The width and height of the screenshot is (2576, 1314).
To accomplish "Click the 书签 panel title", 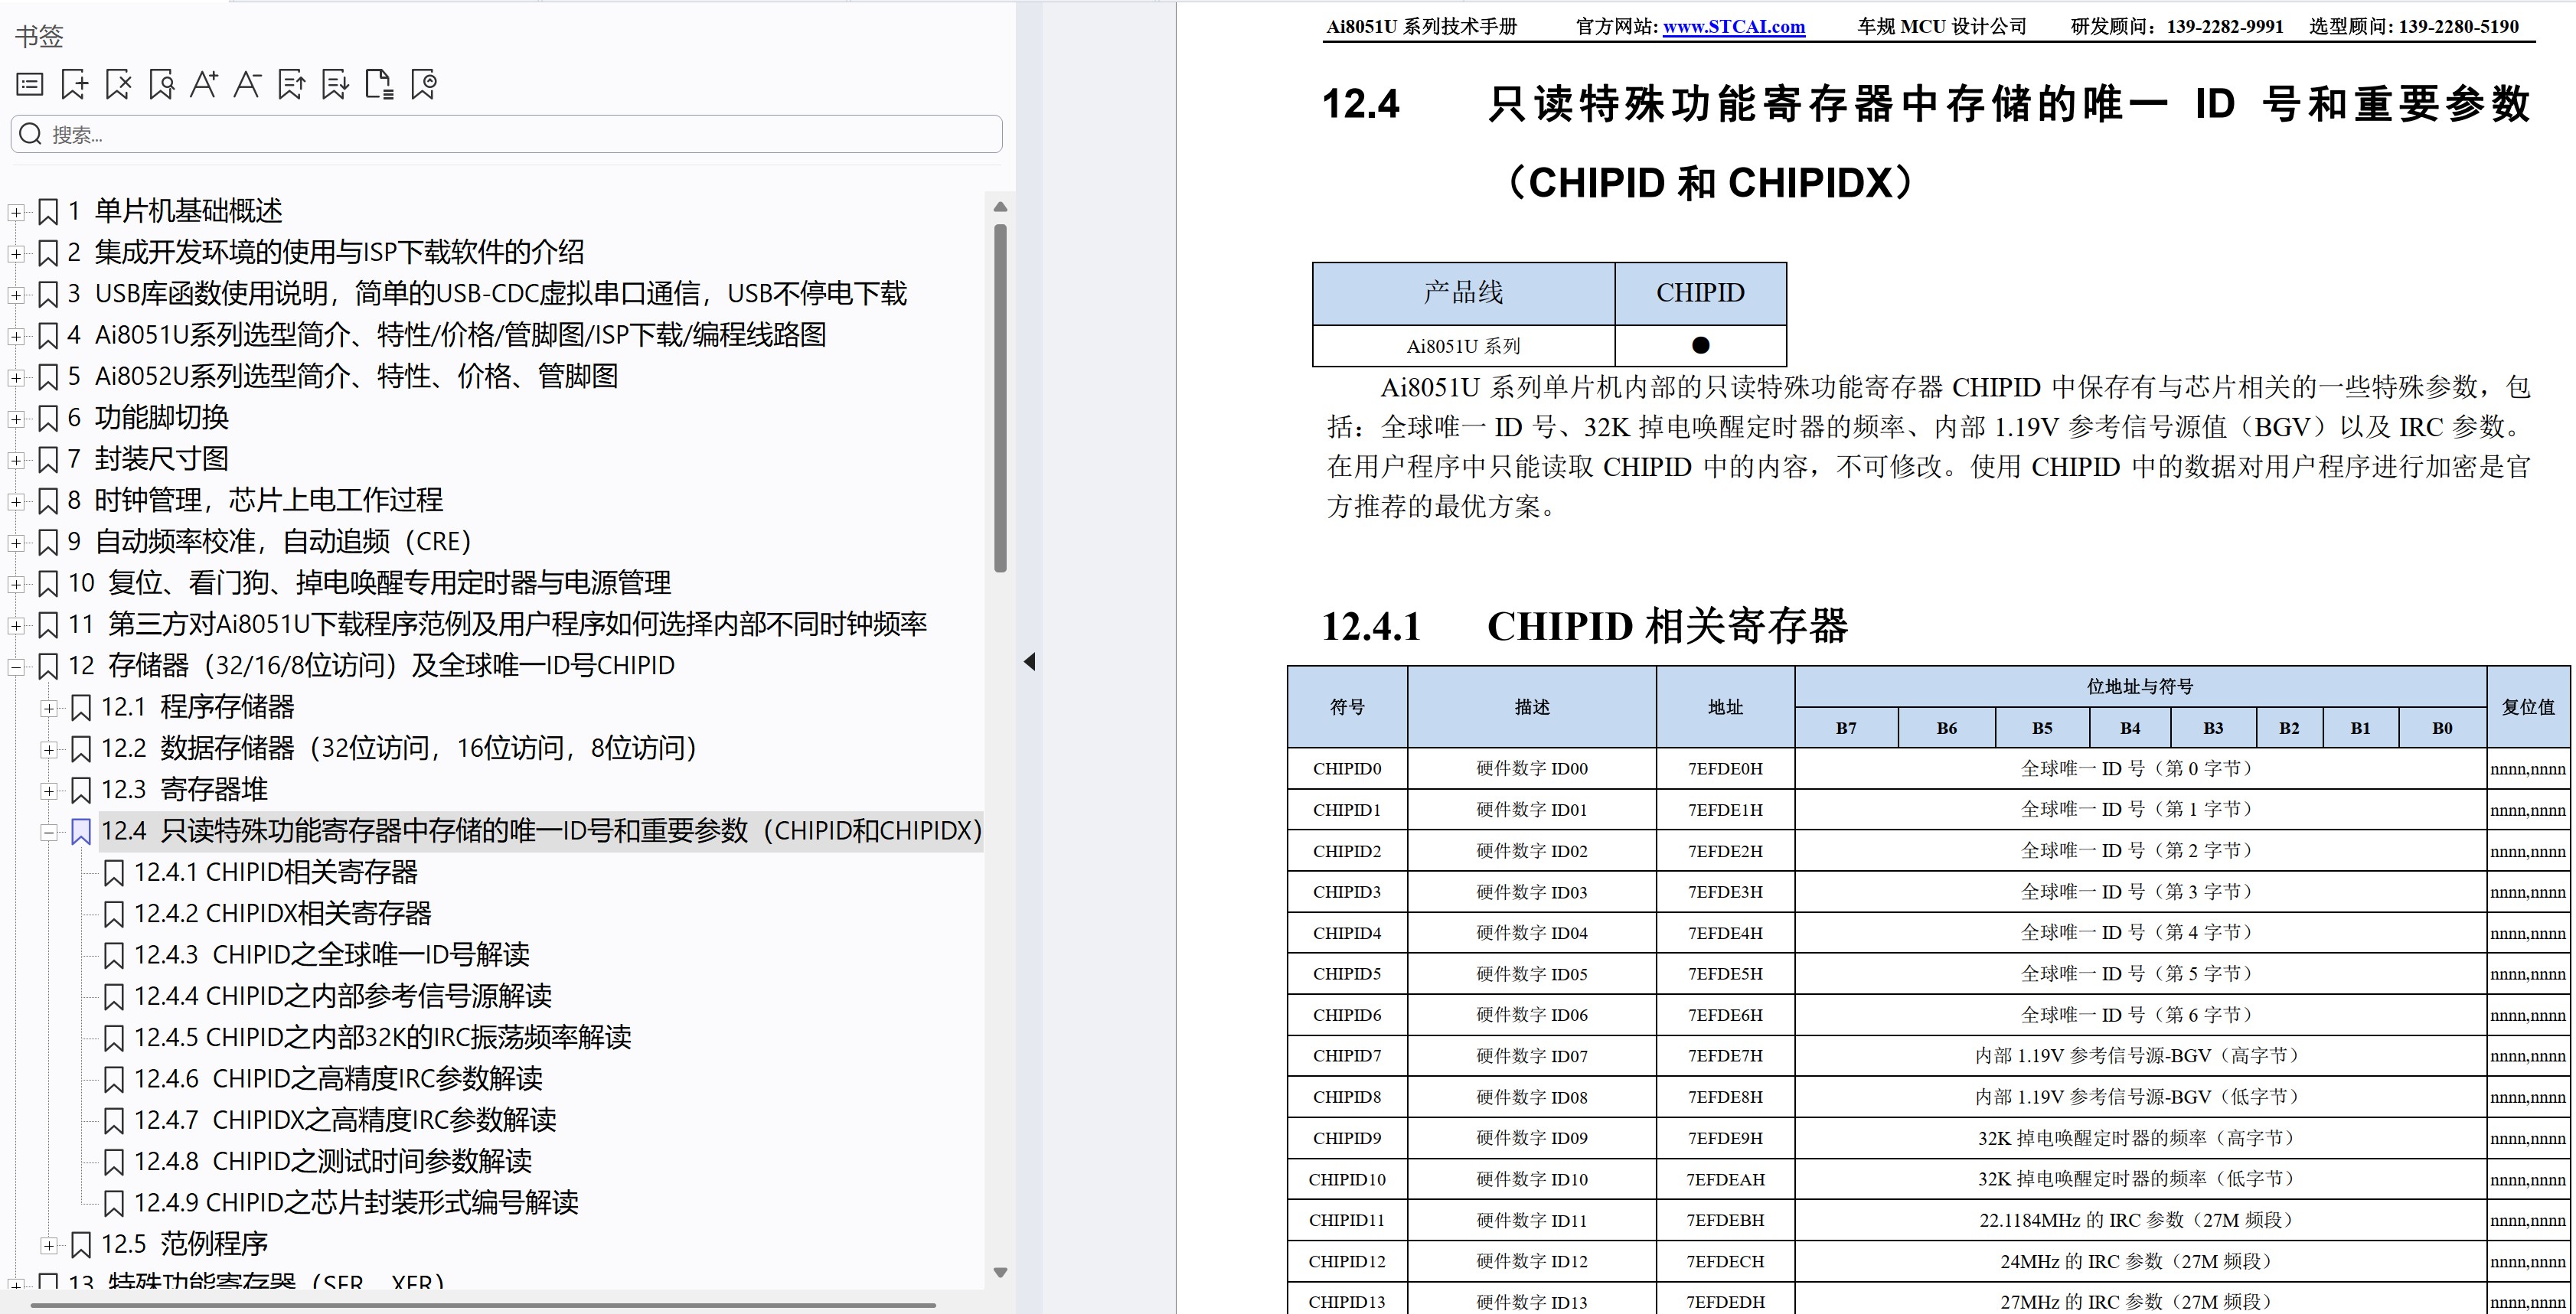I will point(39,37).
